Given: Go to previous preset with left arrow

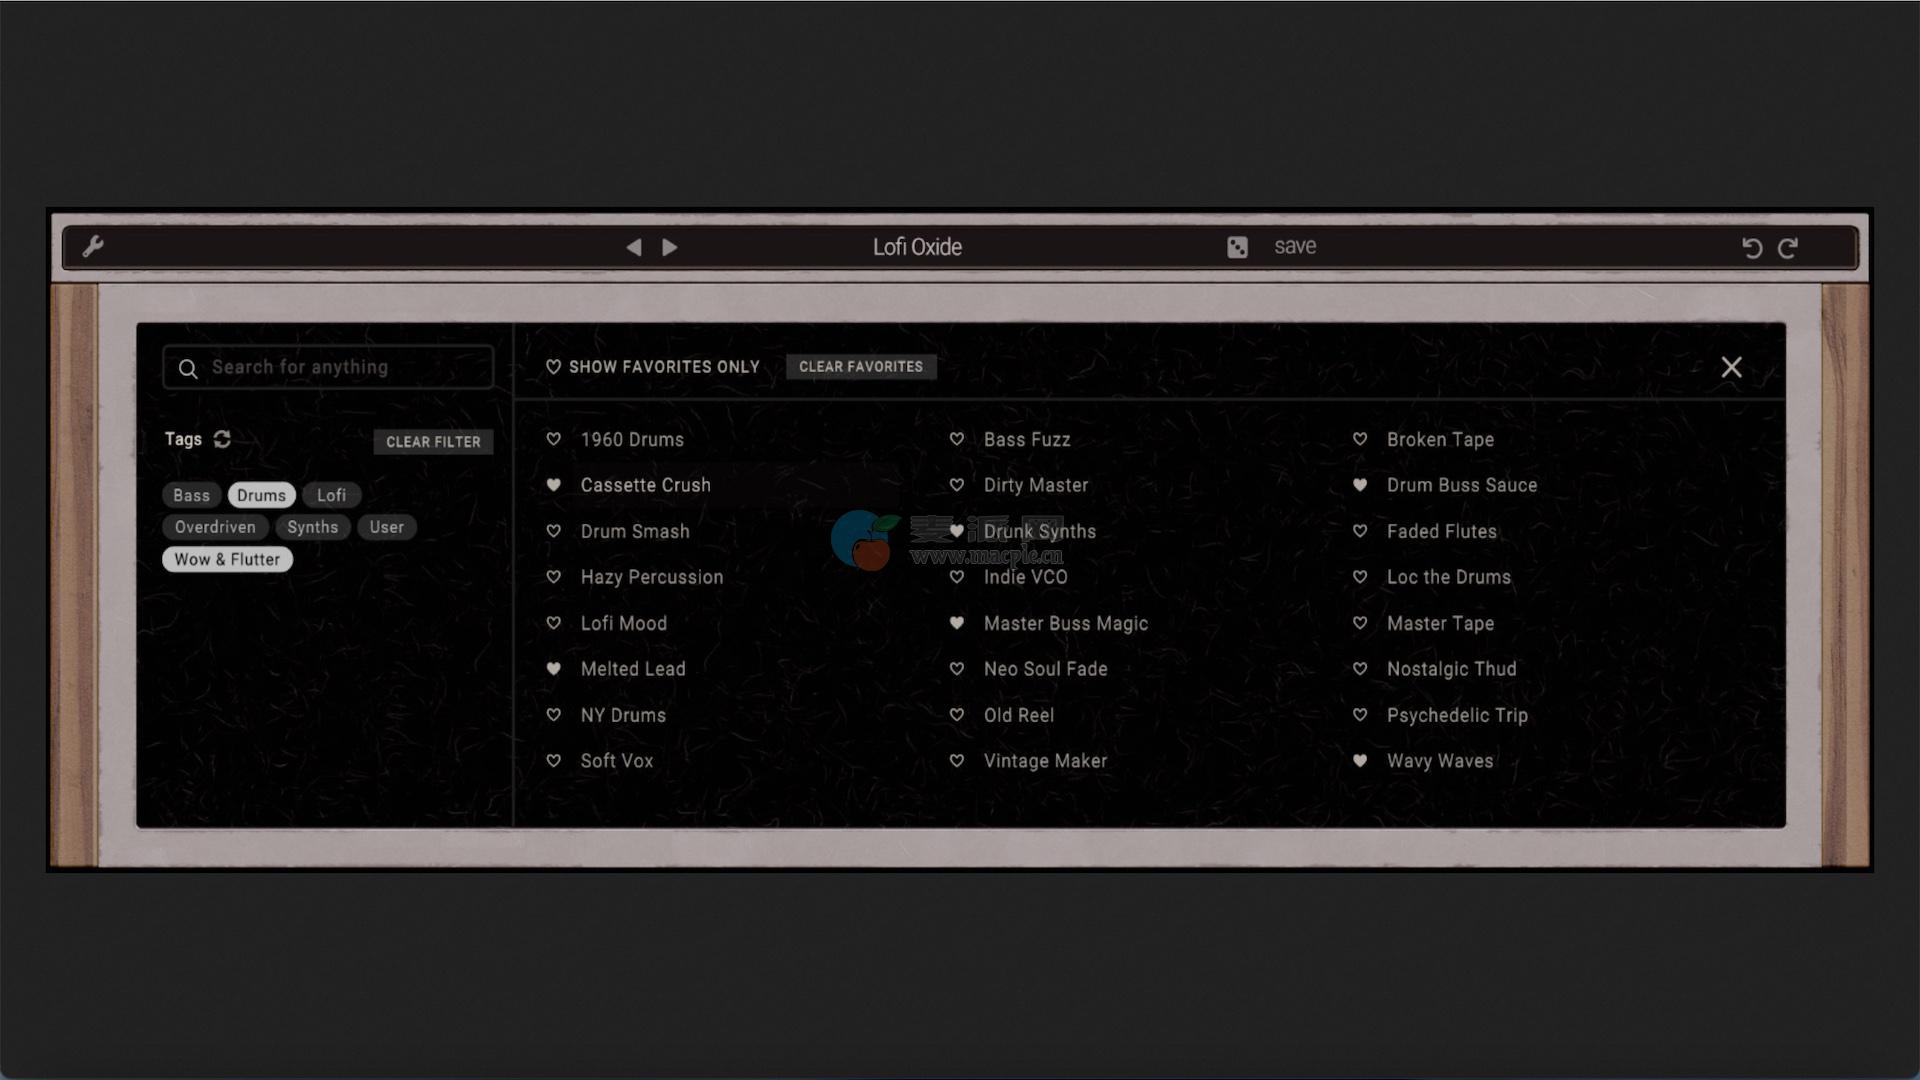Looking at the screenshot, I should point(634,247).
